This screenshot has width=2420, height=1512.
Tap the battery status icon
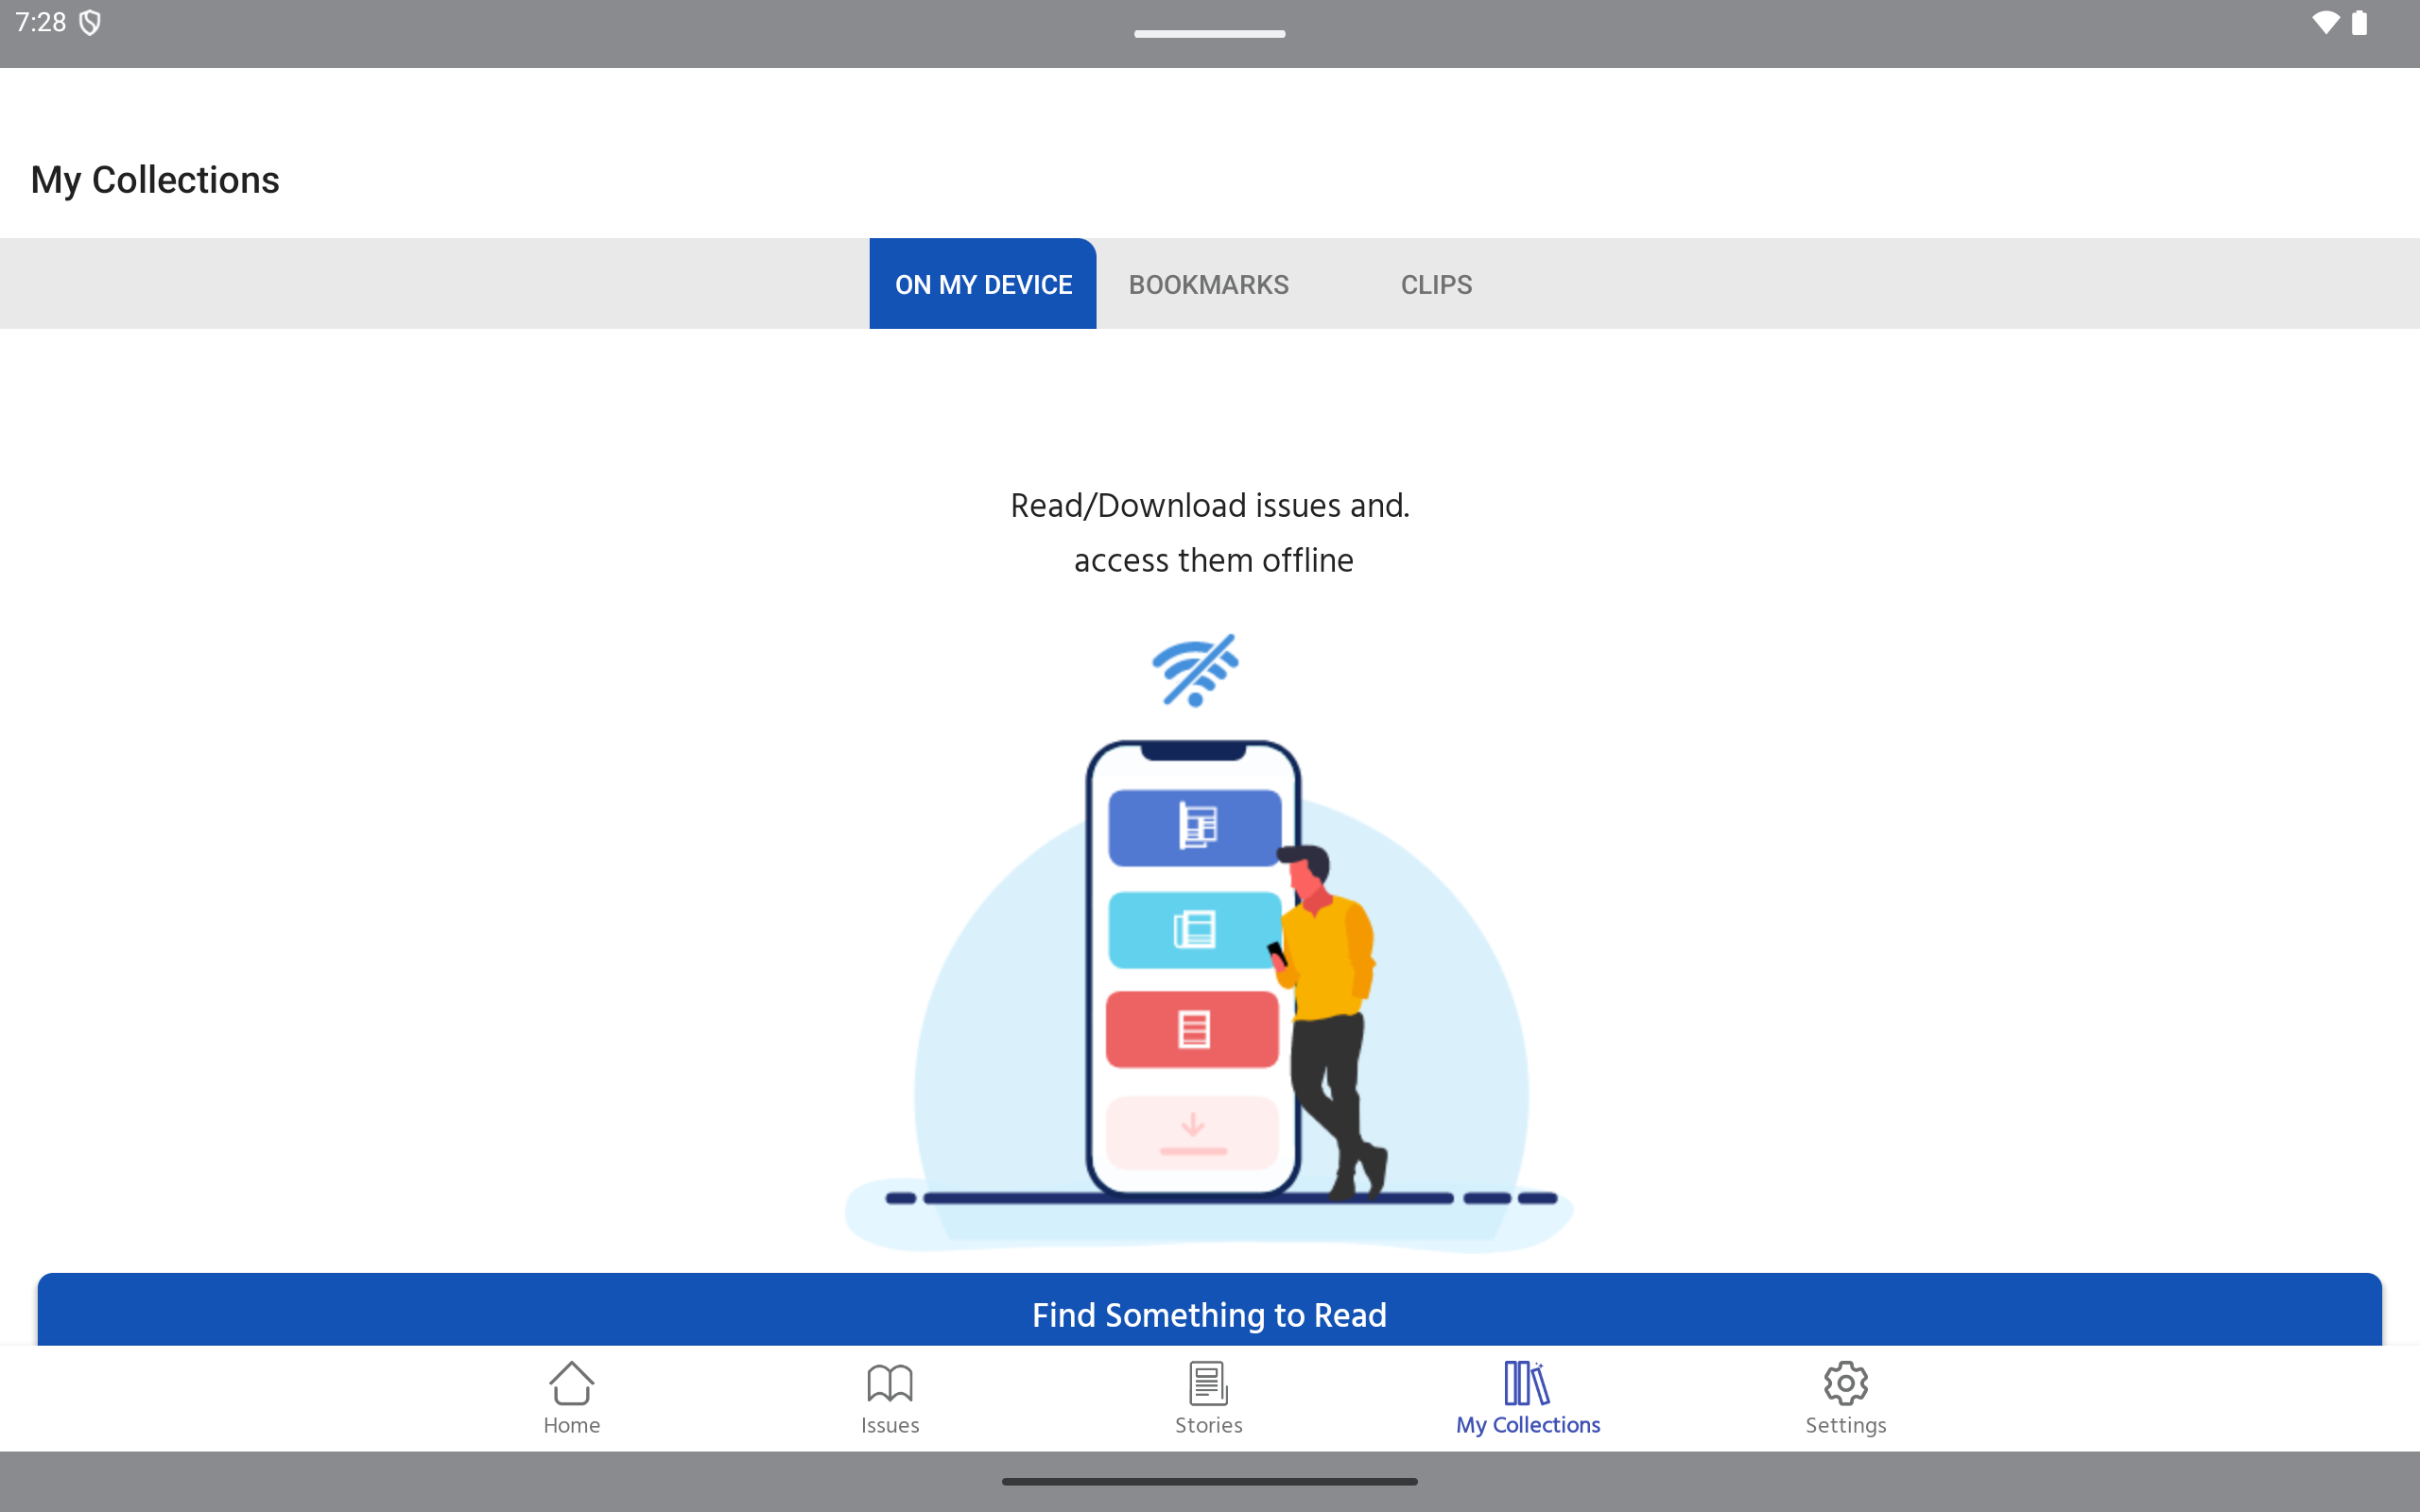tap(2359, 23)
